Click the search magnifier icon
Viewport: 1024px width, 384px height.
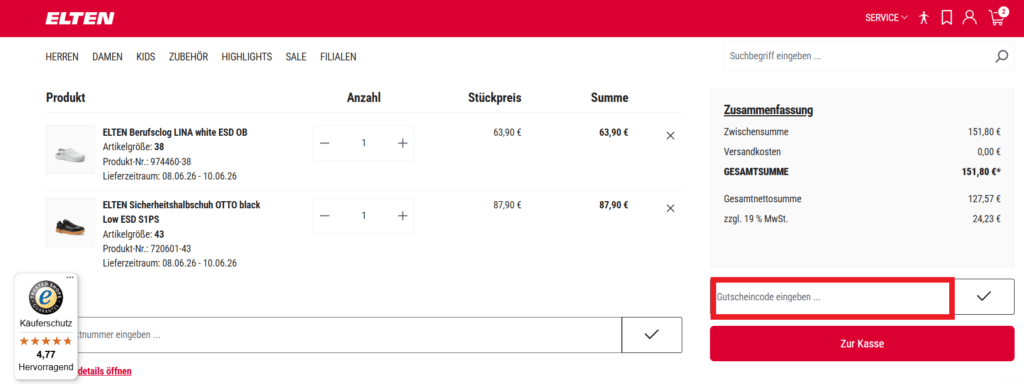click(x=1001, y=57)
